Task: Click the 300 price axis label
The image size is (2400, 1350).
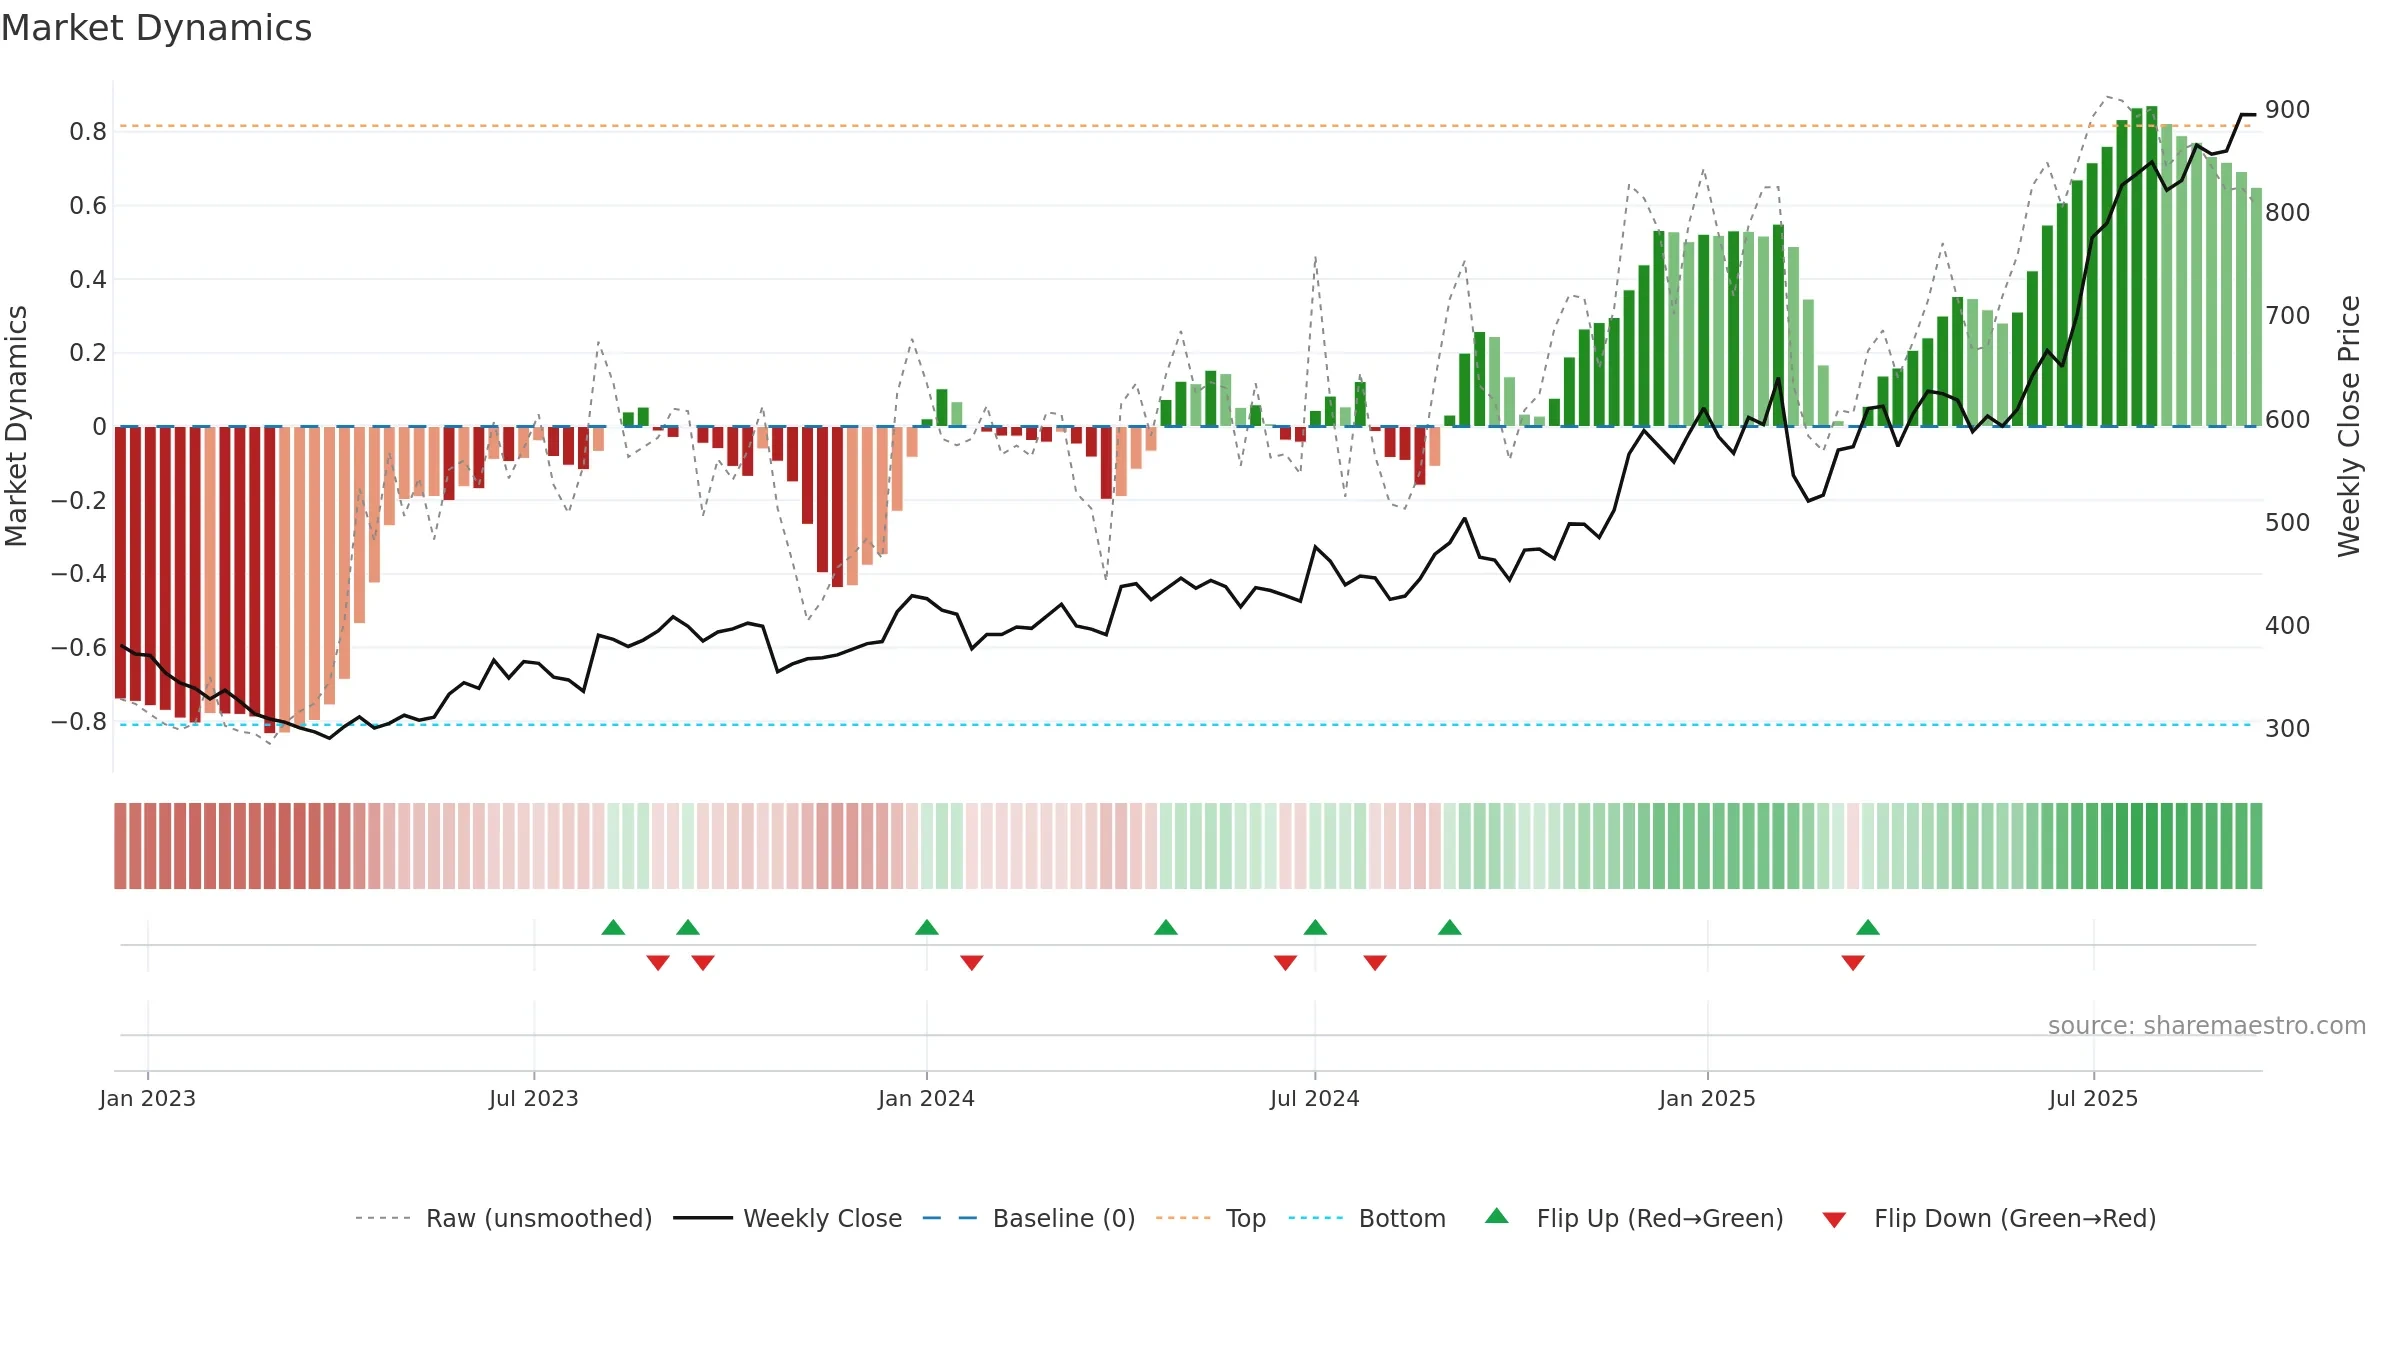Action: point(2288,729)
